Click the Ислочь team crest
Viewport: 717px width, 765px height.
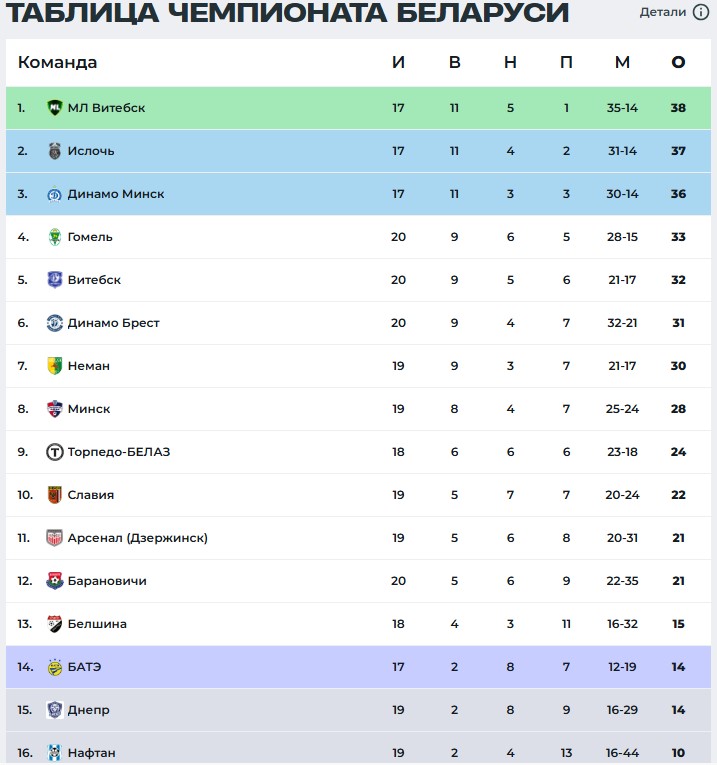(x=55, y=151)
